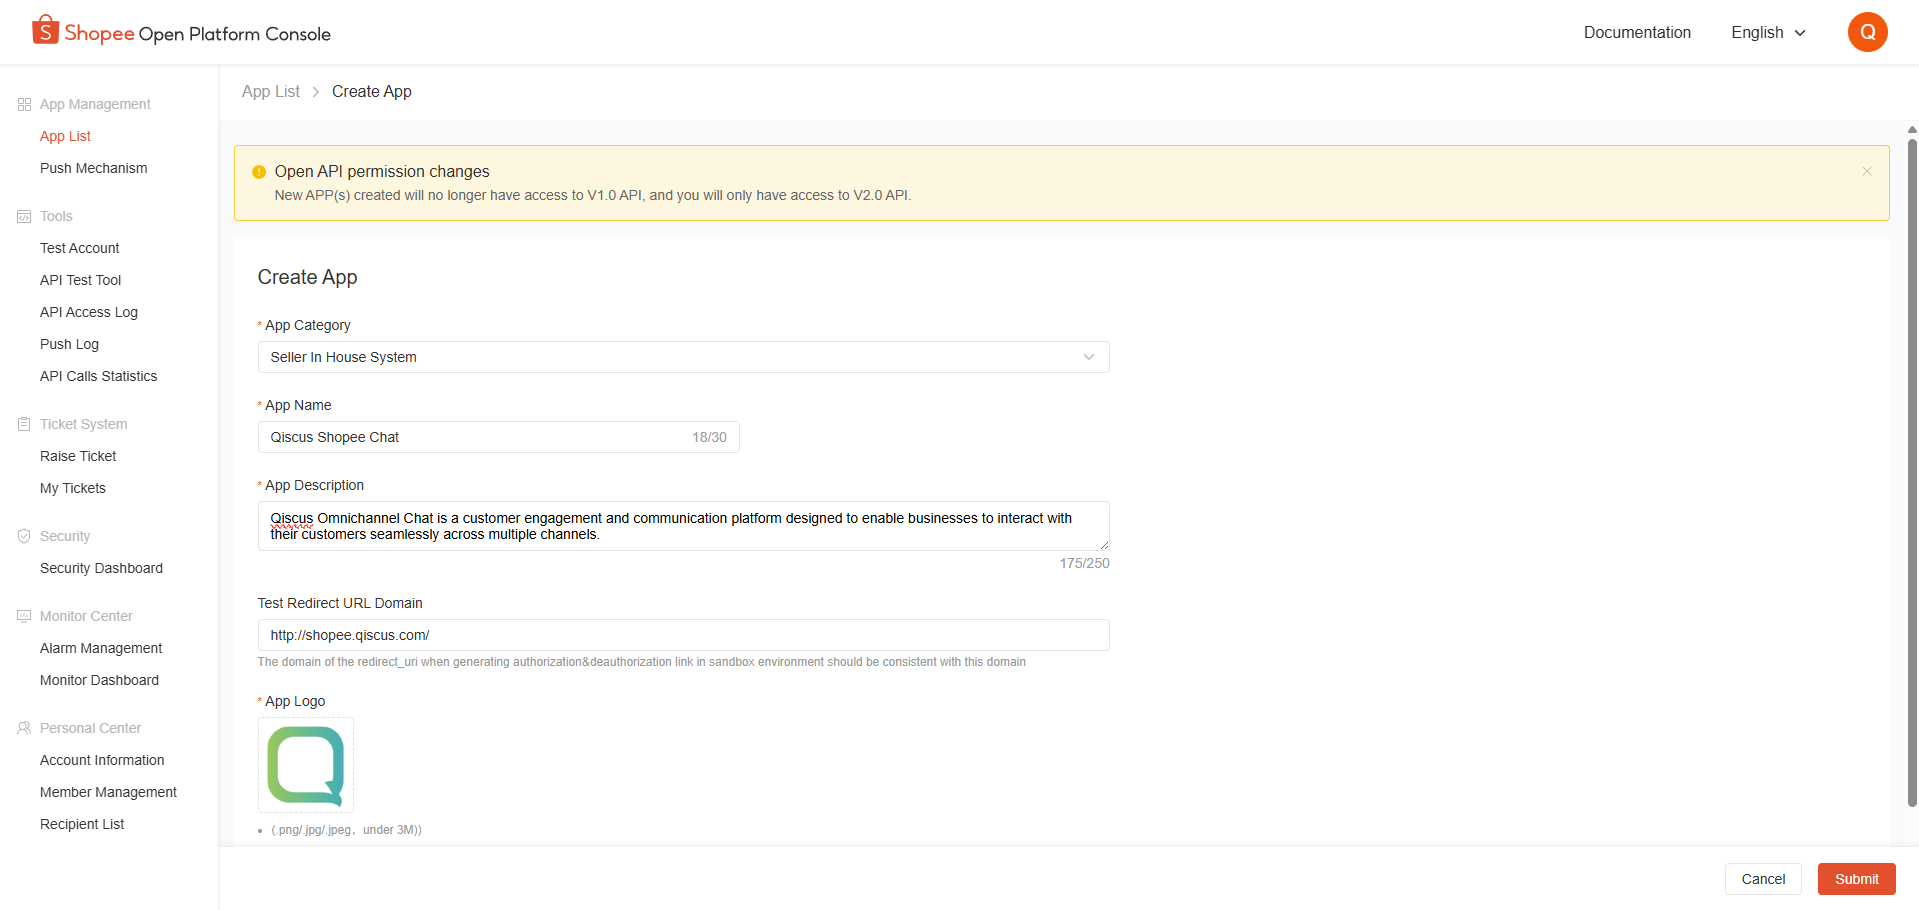Expand the App Category dropdown

683,357
